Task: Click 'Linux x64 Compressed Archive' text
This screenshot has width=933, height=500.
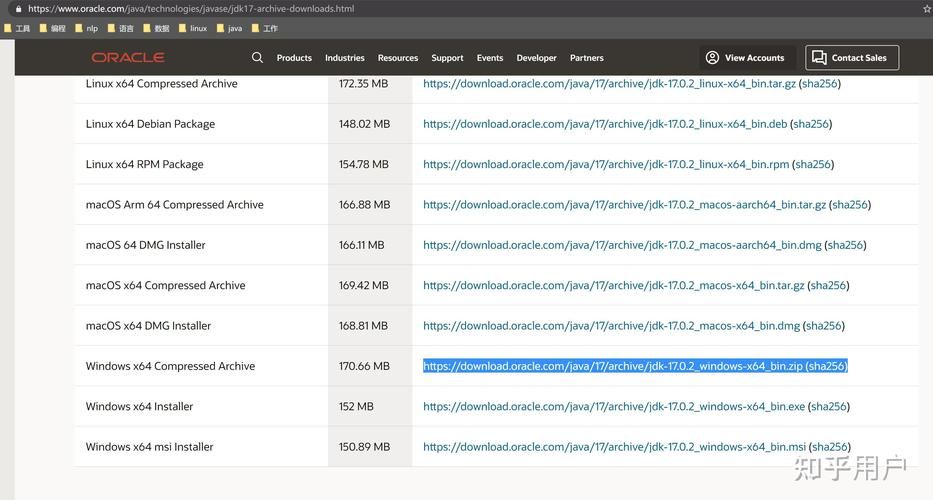Action: click(161, 84)
